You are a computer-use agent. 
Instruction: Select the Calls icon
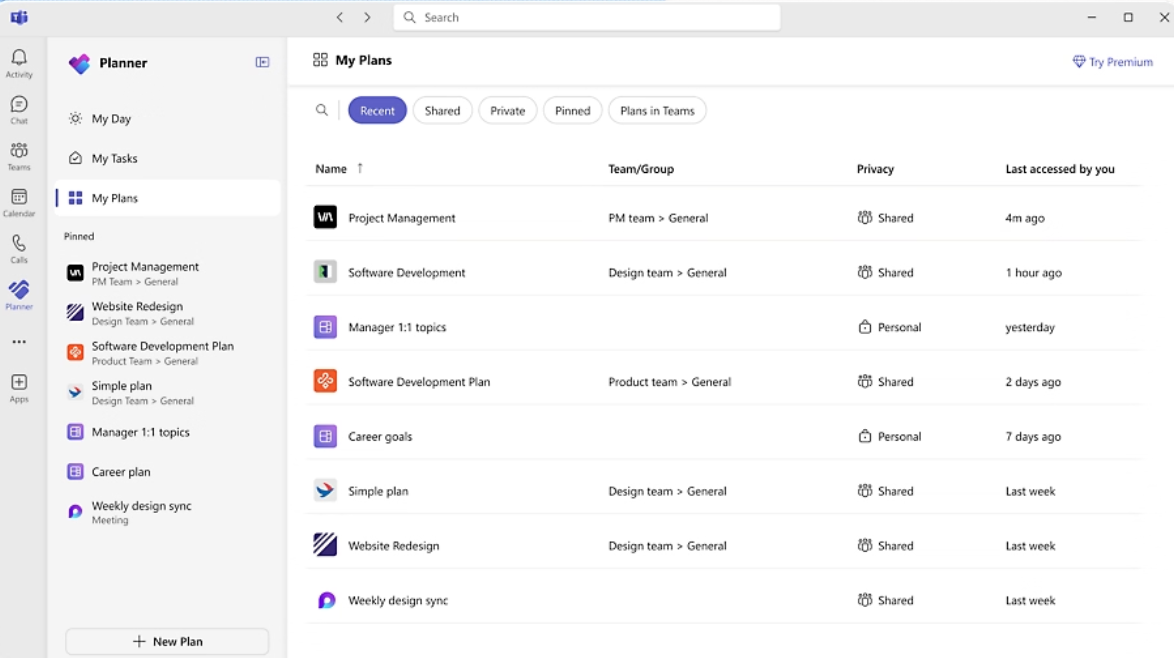click(19, 245)
